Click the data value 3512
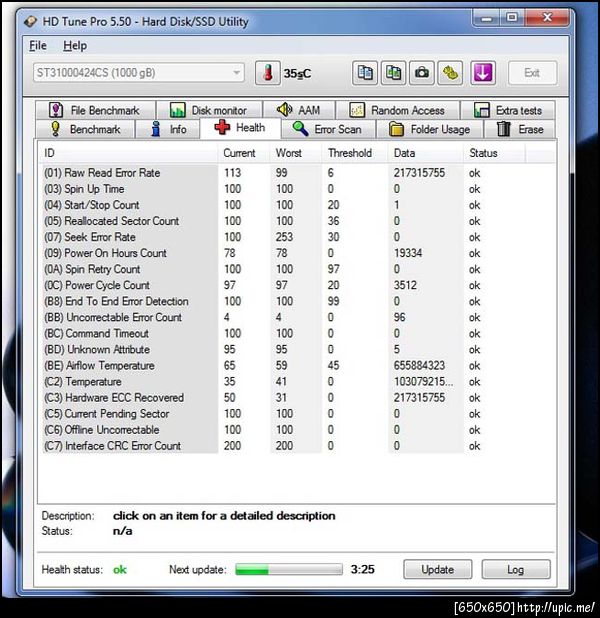 tap(405, 285)
